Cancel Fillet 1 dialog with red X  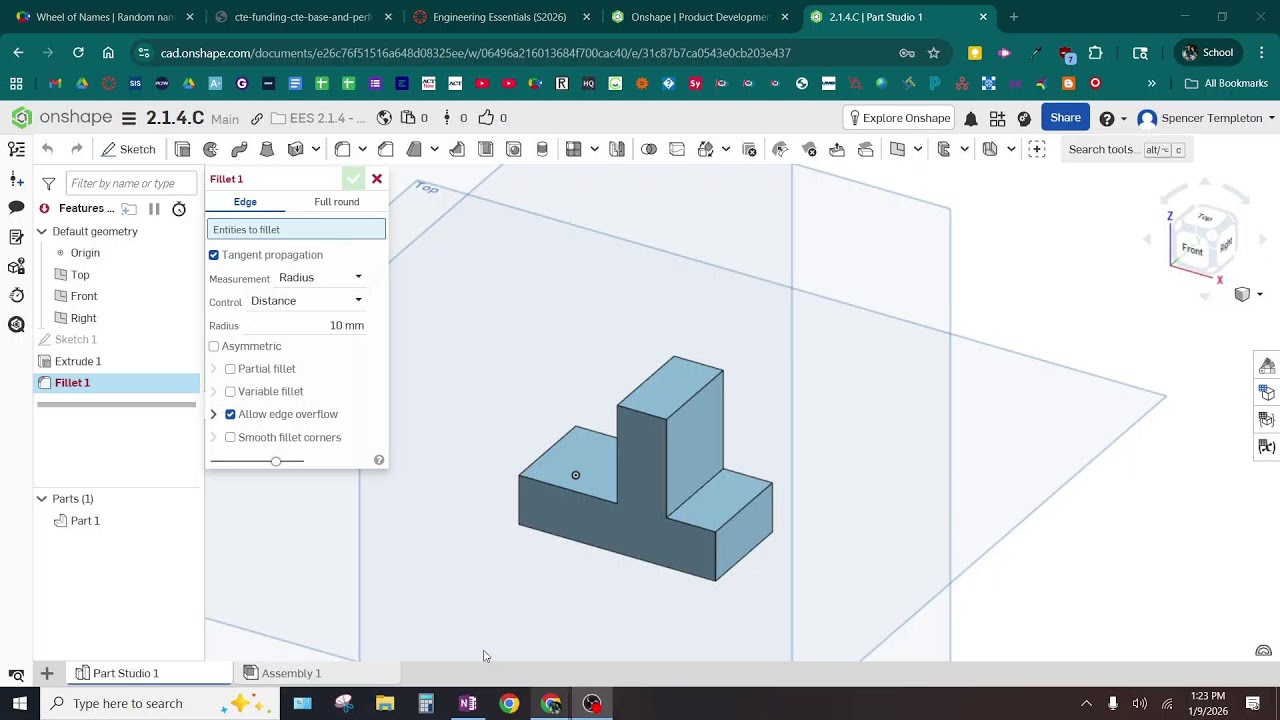click(x=377, y=179)
